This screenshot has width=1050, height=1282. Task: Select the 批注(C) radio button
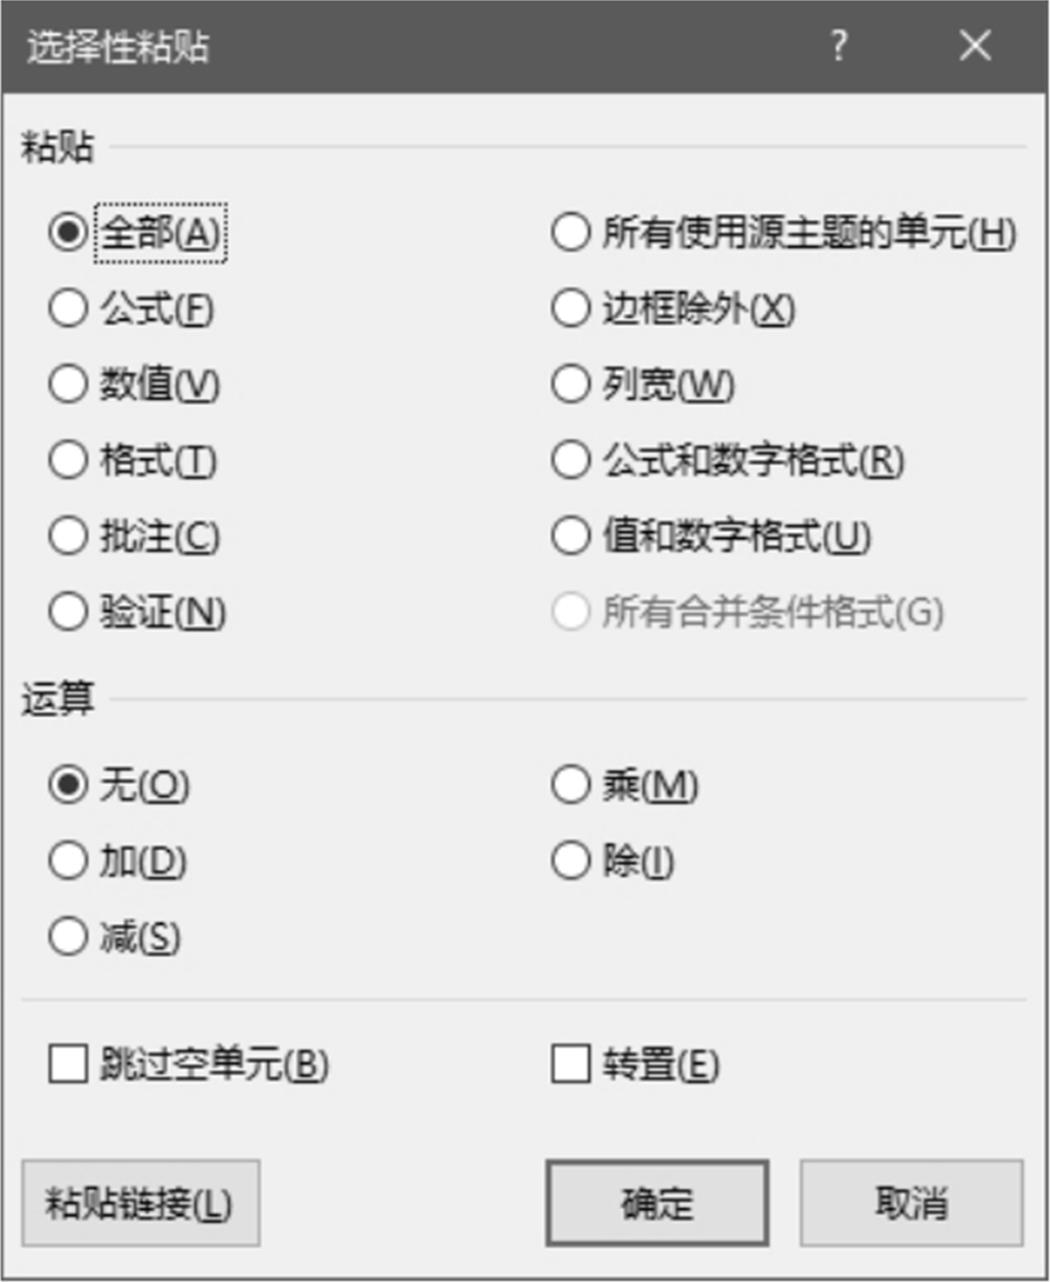point(68,536)
